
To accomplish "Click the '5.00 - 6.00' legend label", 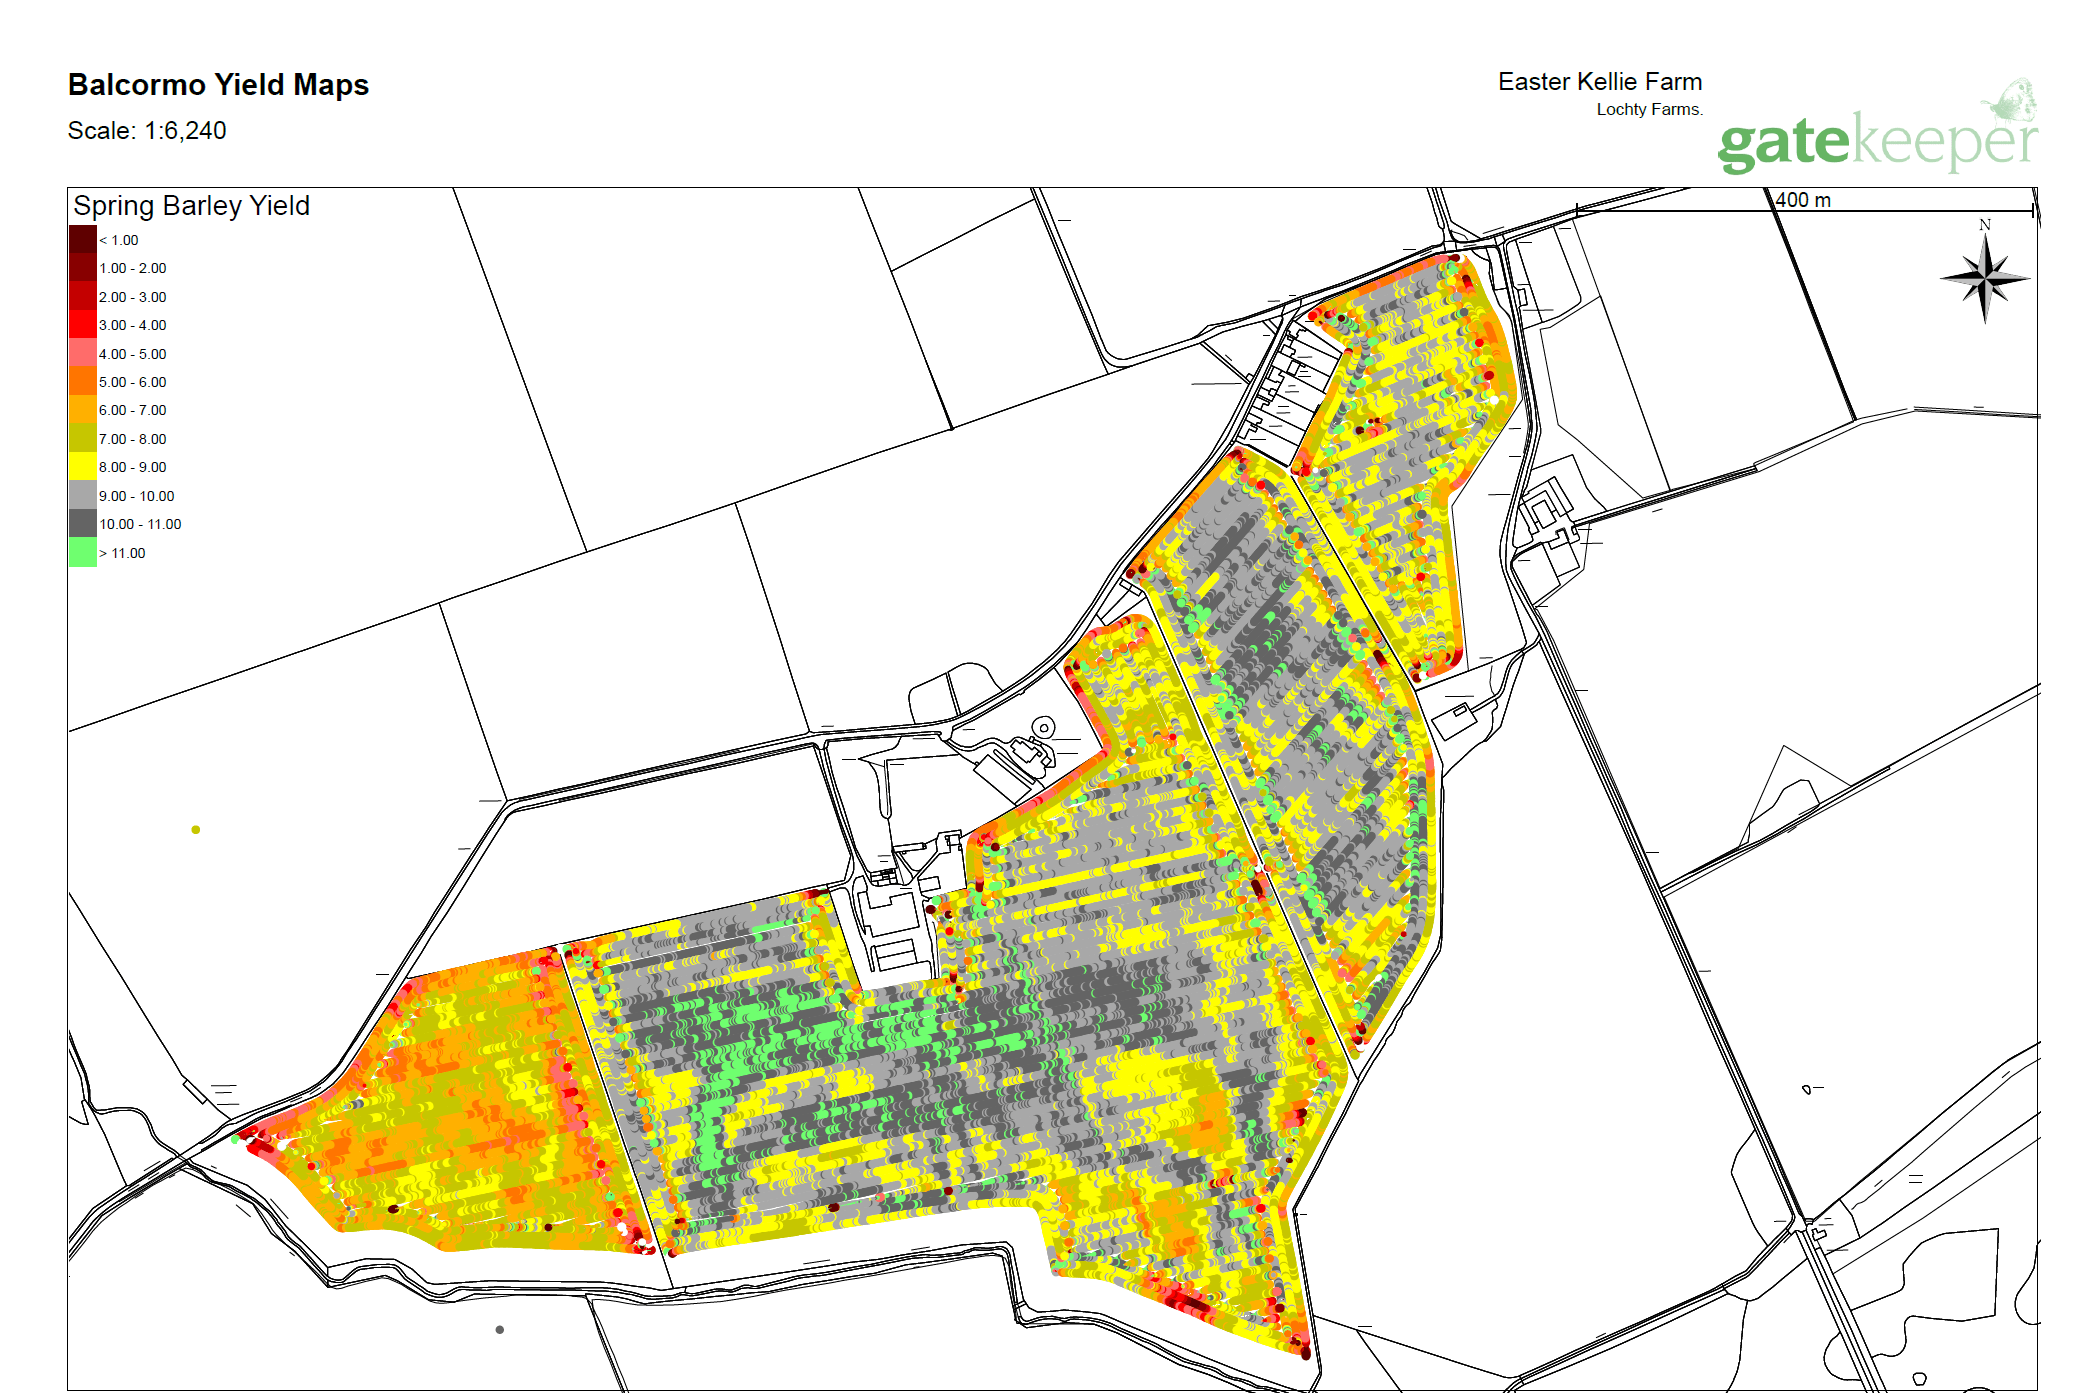I will point(133,382).
